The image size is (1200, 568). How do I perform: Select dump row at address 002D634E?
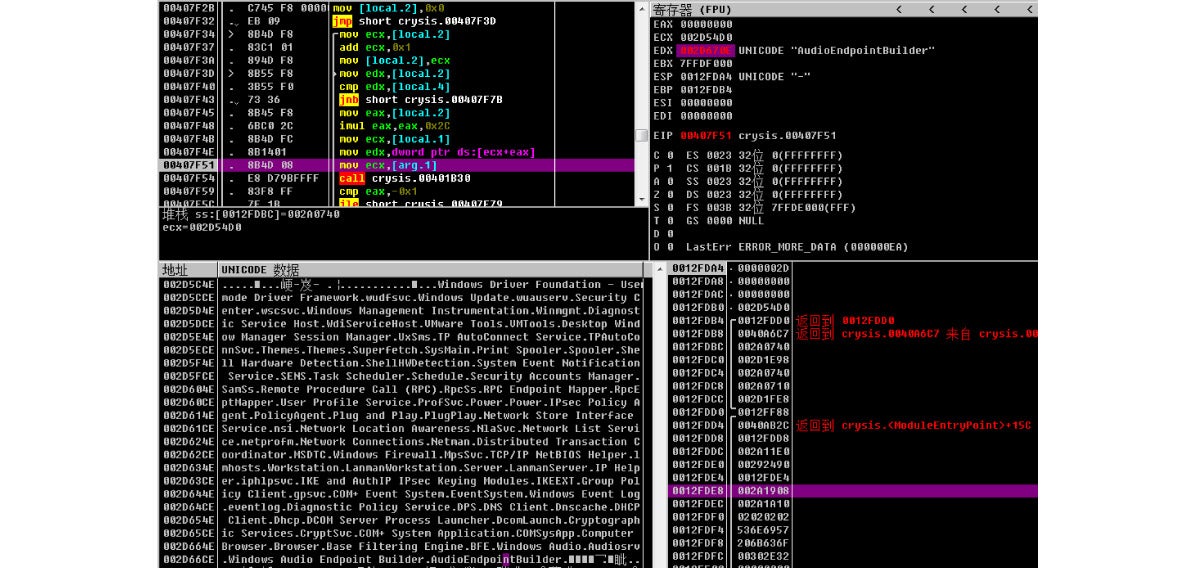pyautogui.click(x=401, y=466)
